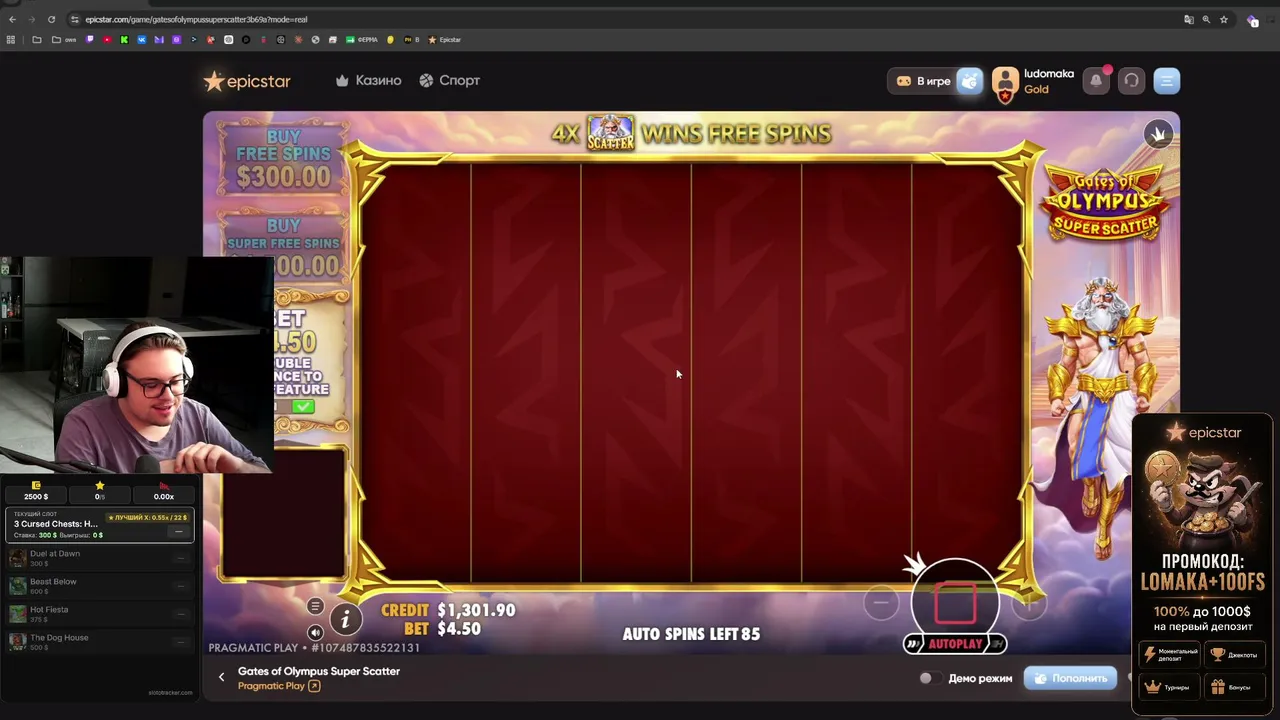Open the Twitch bookmark

click(90, 40)
